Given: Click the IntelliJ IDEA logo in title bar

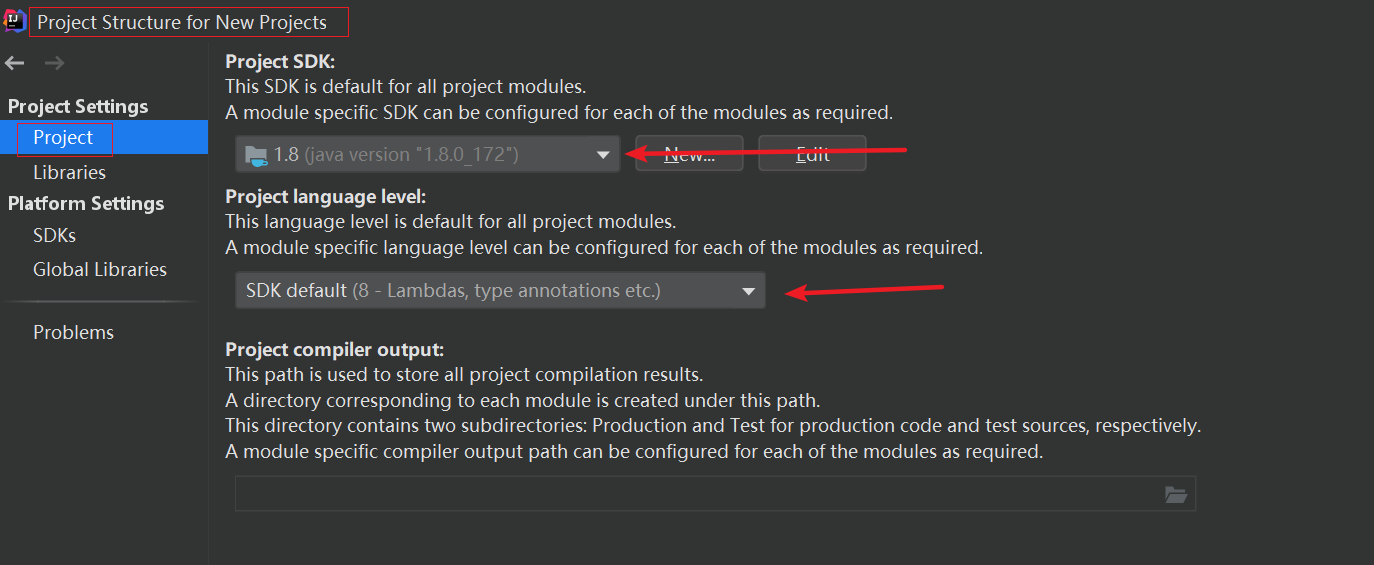Looking at the screenshot, I should point(14,20).
